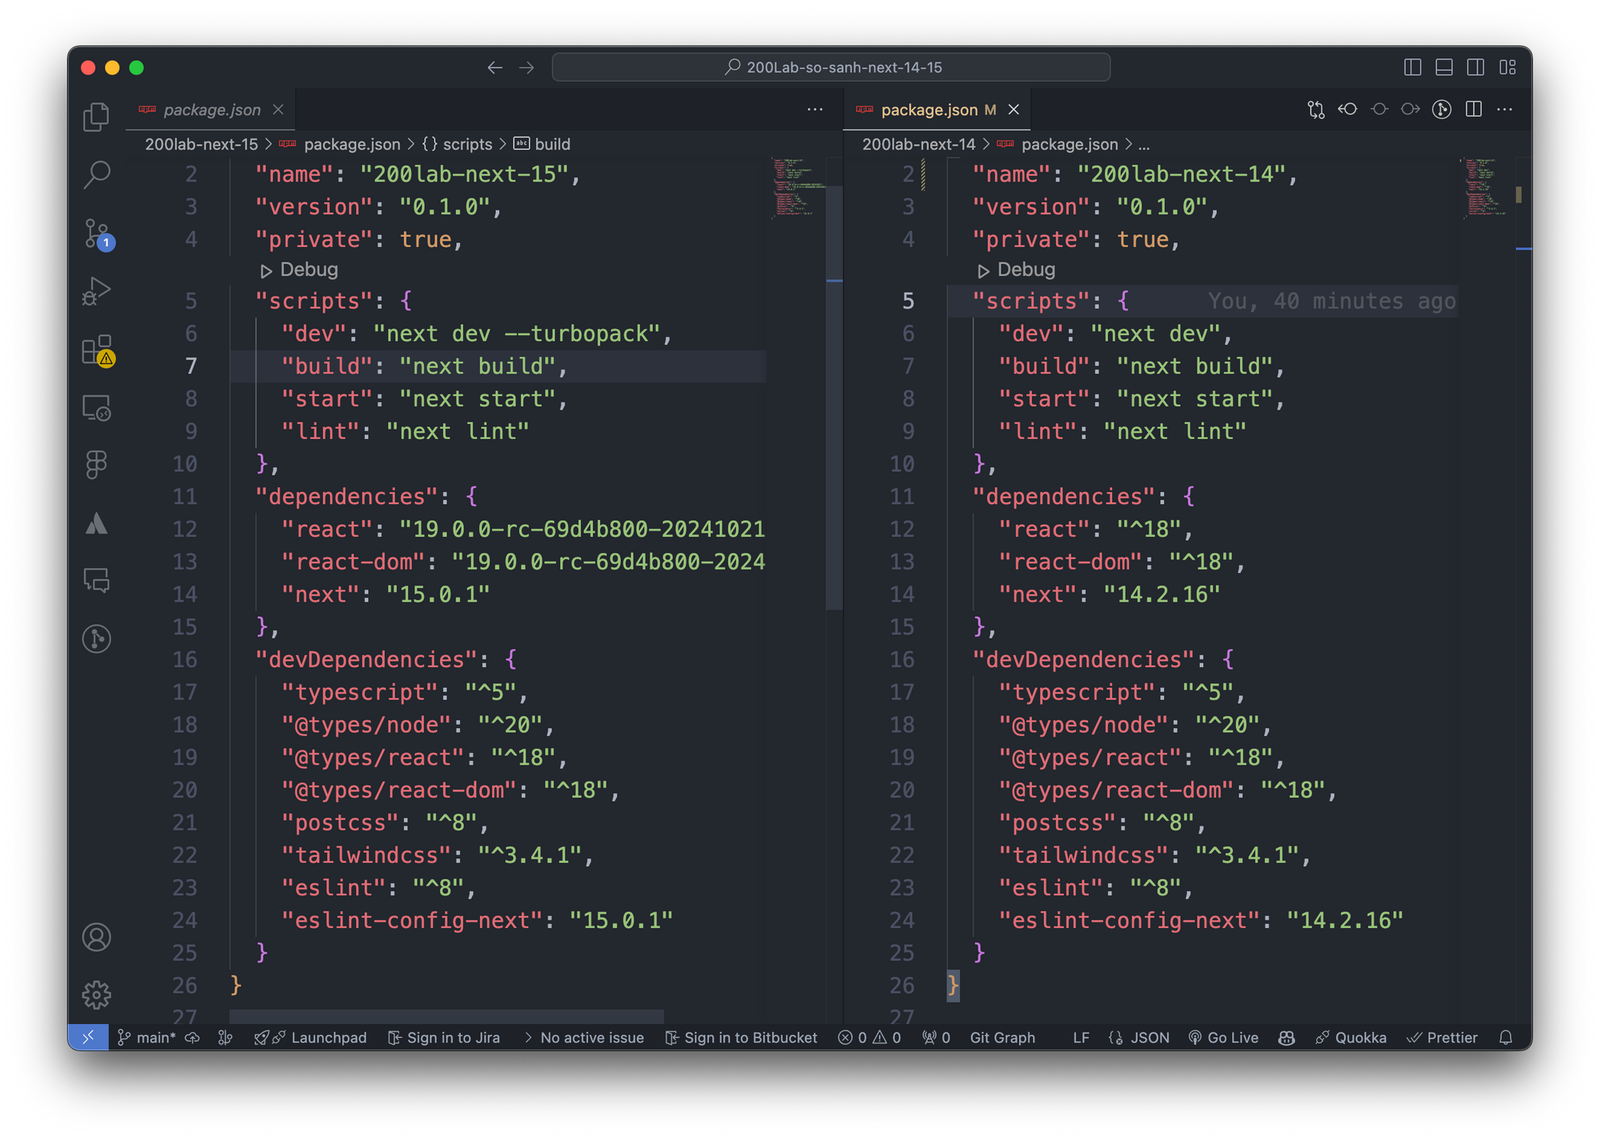Viewport: 1600px width, 1140px height.
Task: Open Source Control view with pending change badge
Action: pyautogui.click(x=97, y=234)
